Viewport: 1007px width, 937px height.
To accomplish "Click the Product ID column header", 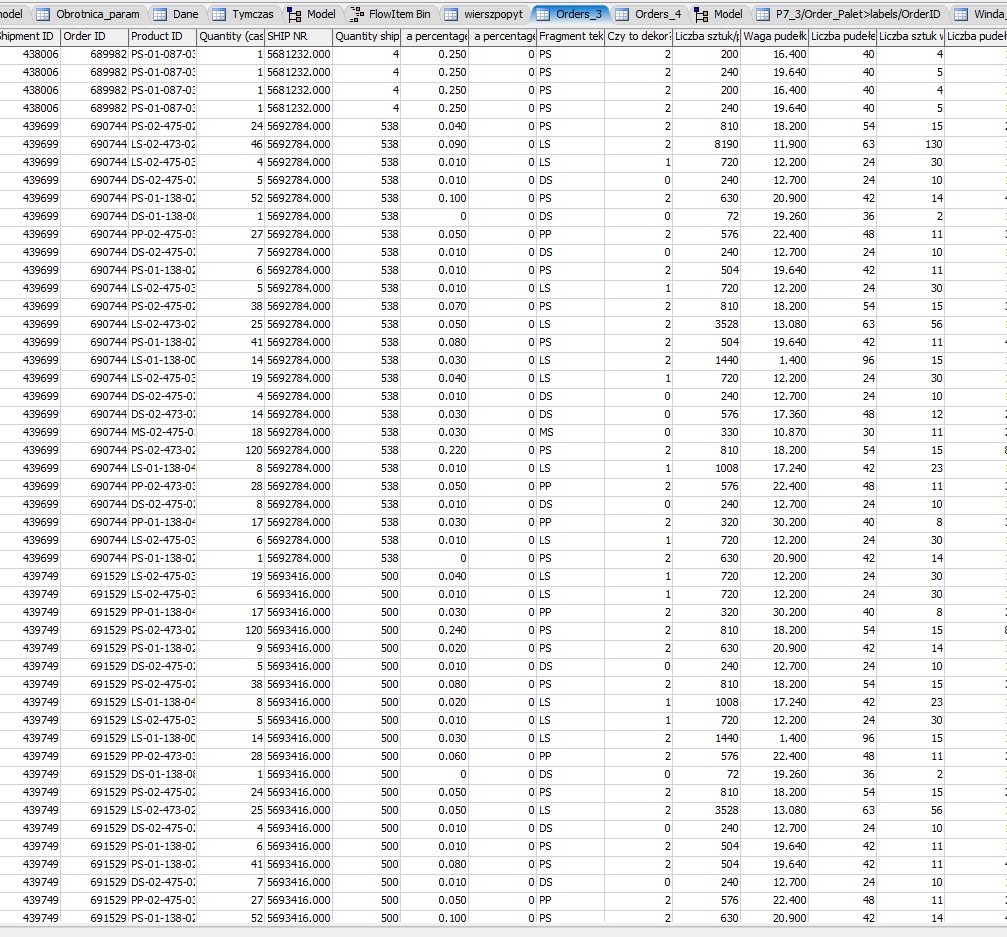I will pyautogui.click(x=161, y=36).
